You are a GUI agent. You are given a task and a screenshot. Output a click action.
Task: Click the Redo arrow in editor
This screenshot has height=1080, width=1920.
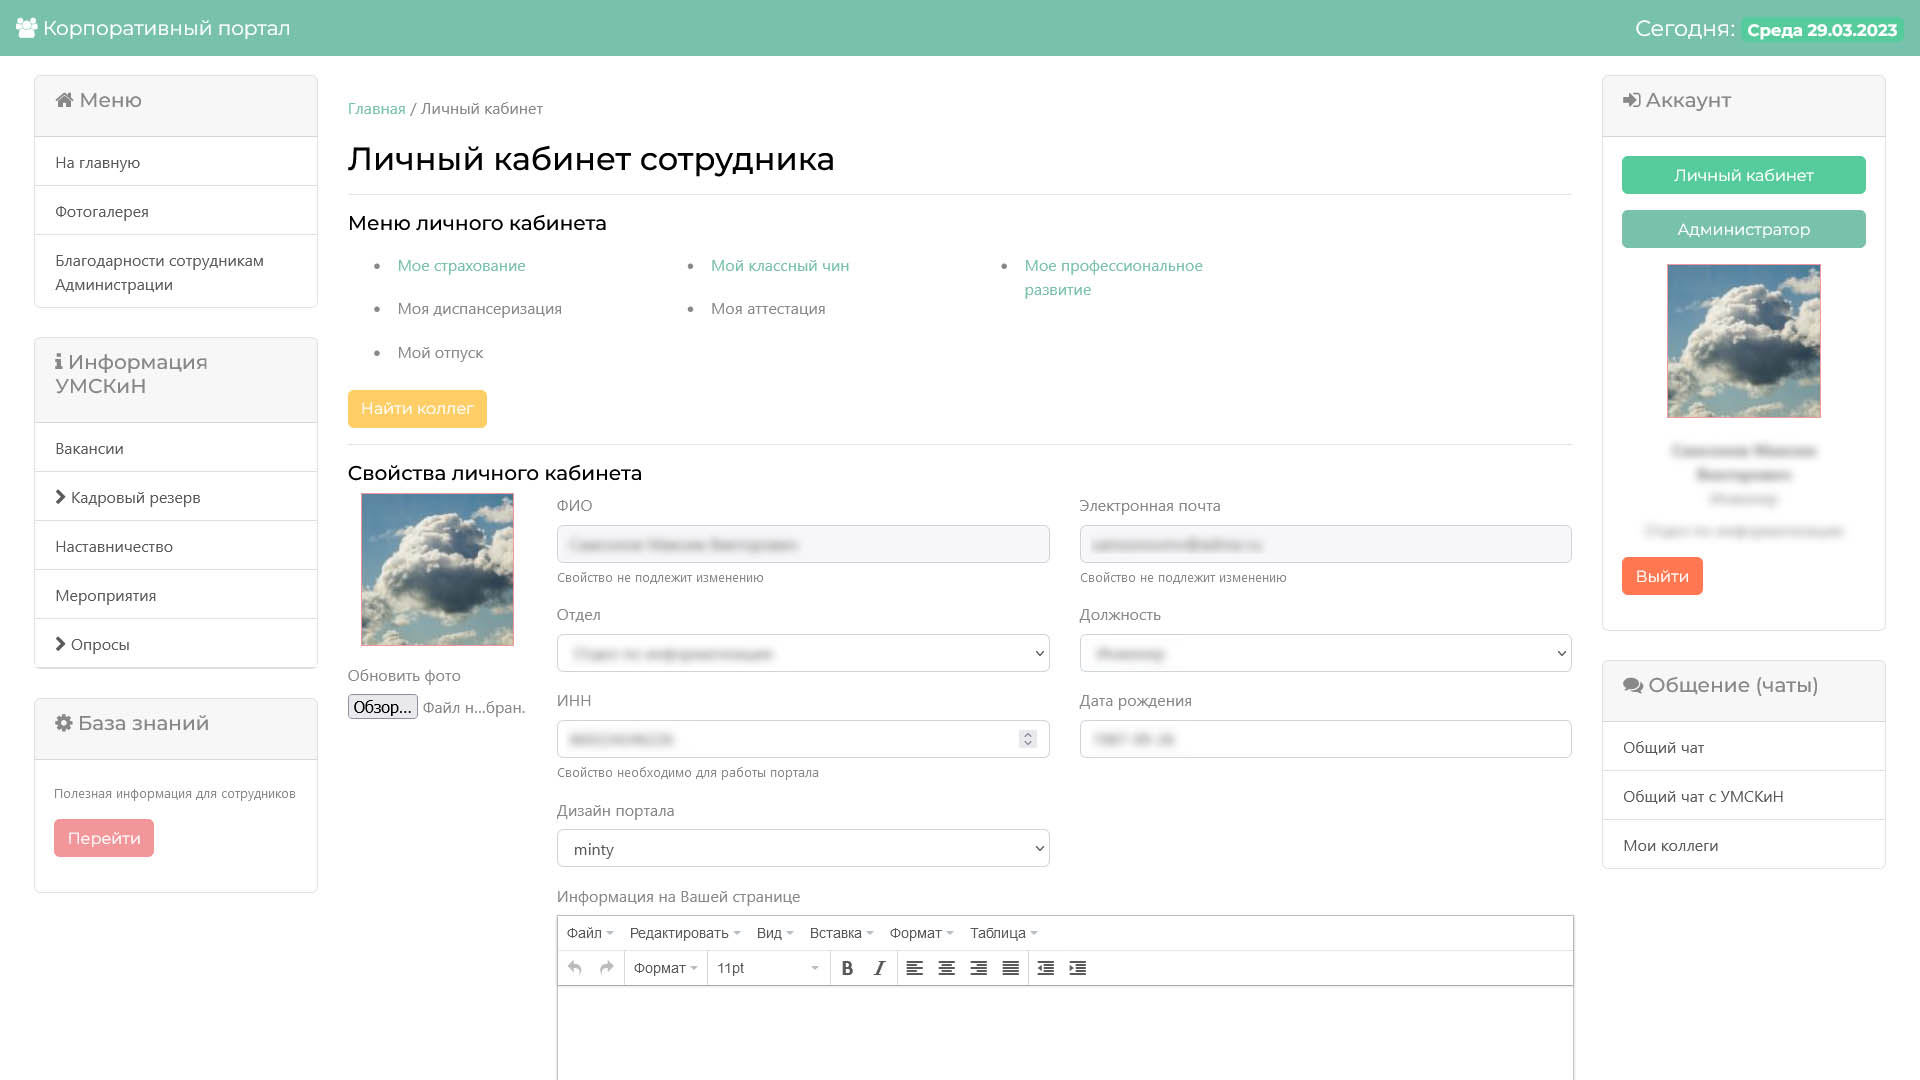pyautogui.click(x=606, y=968)
